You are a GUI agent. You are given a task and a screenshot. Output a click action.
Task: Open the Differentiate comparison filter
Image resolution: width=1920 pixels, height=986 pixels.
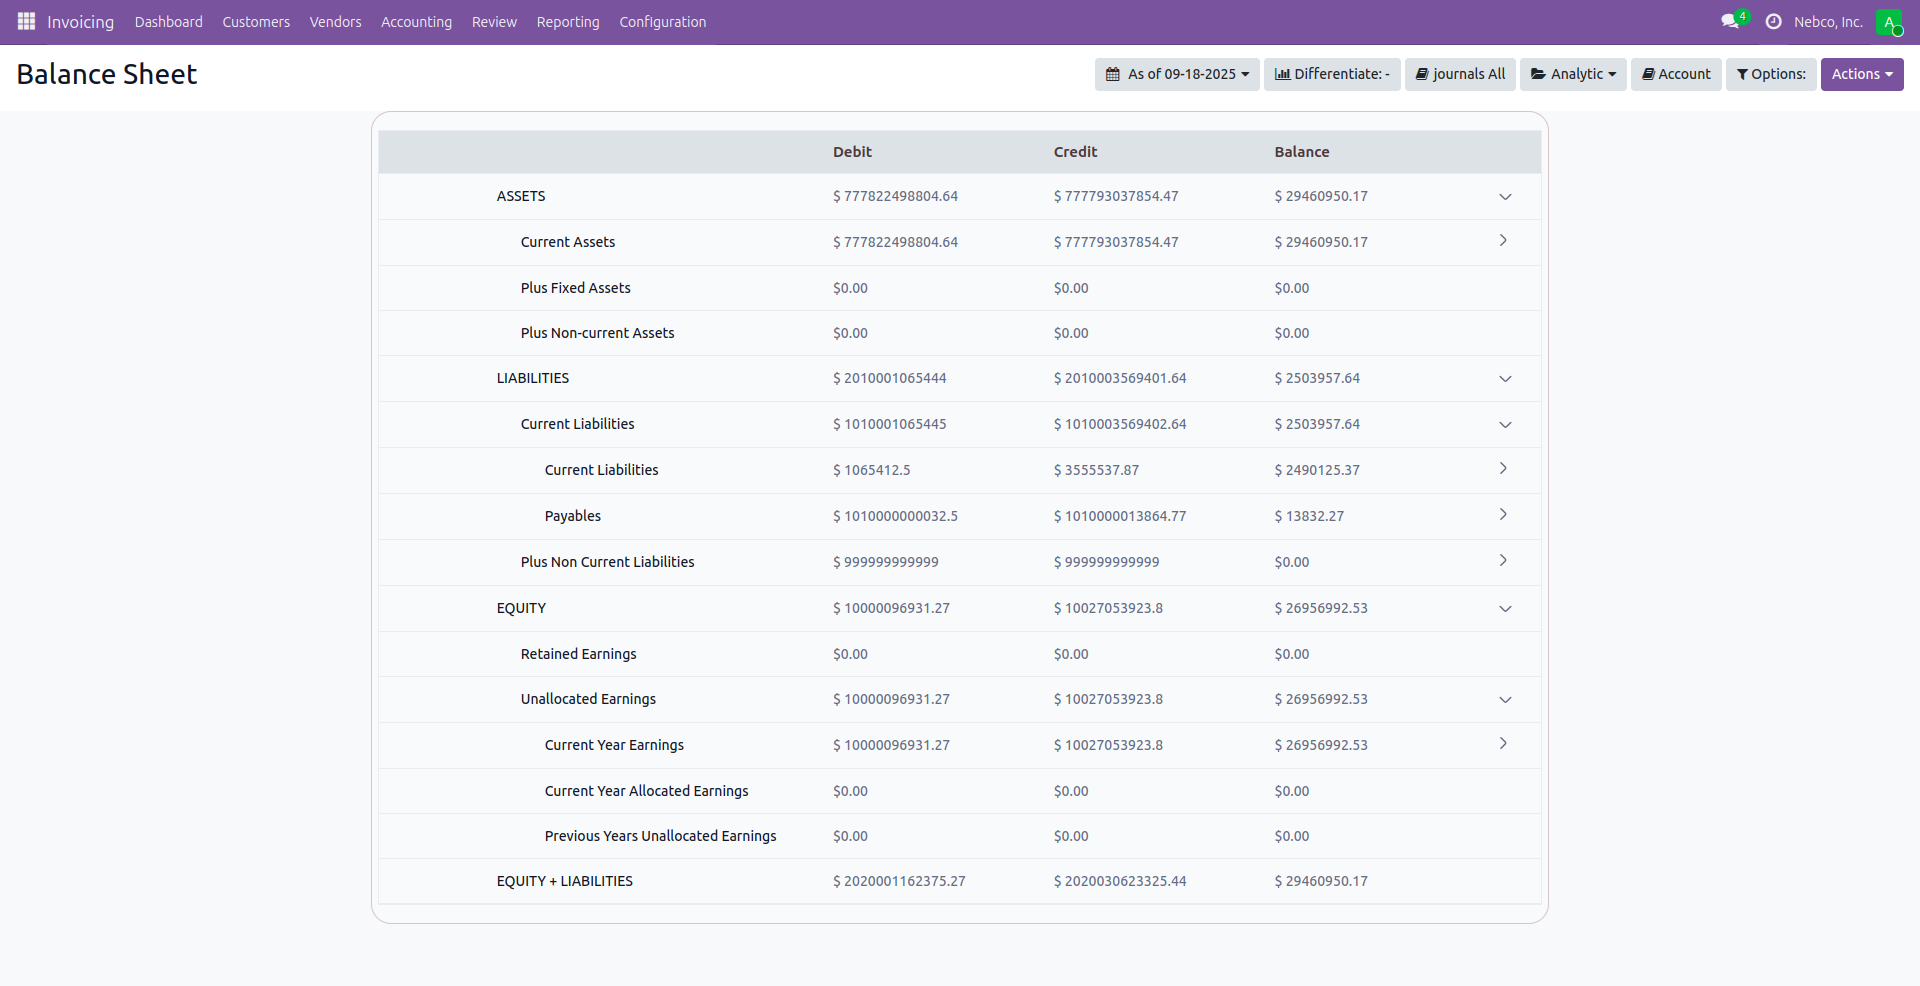(1332, 74)
